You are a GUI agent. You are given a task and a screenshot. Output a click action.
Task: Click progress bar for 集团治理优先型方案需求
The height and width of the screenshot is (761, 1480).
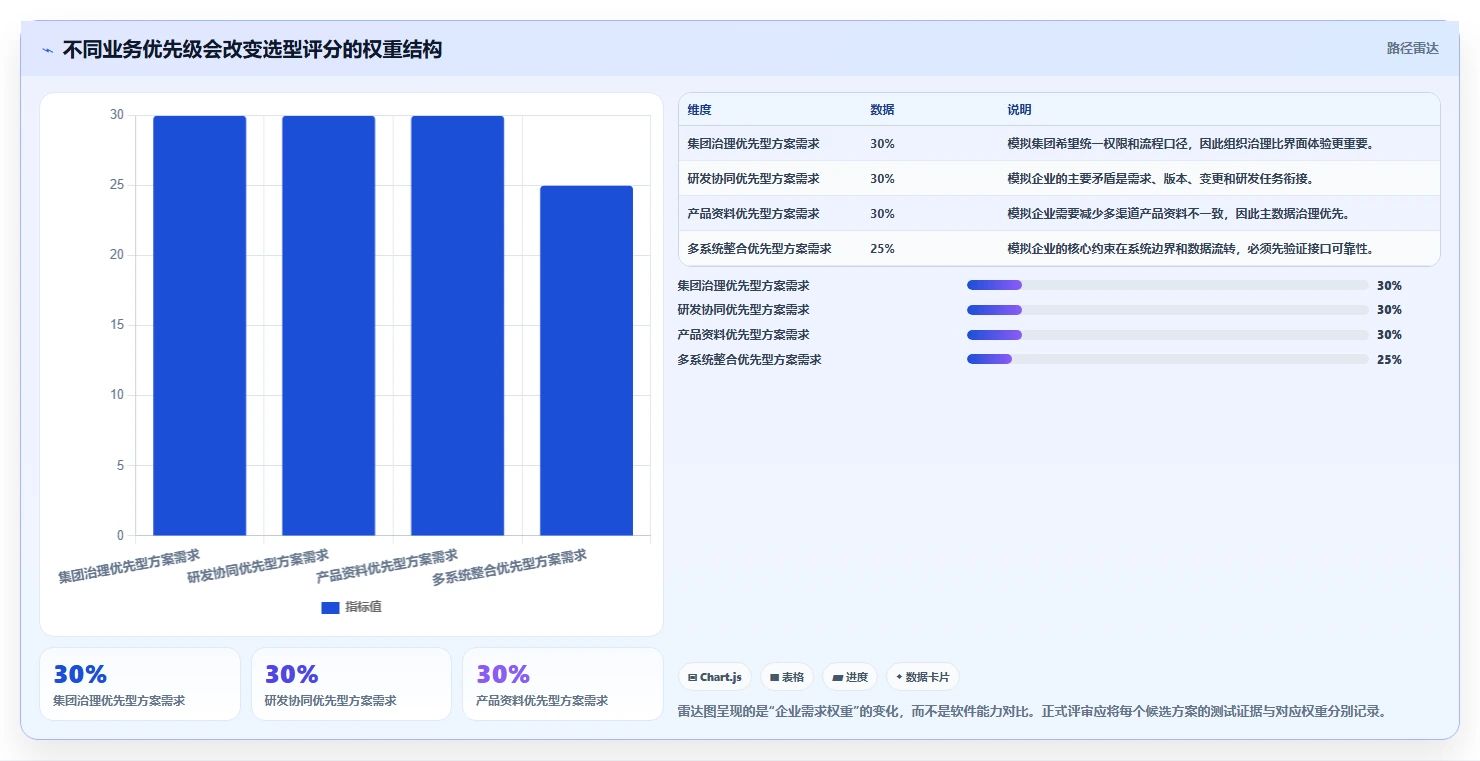pos(1167,285)
